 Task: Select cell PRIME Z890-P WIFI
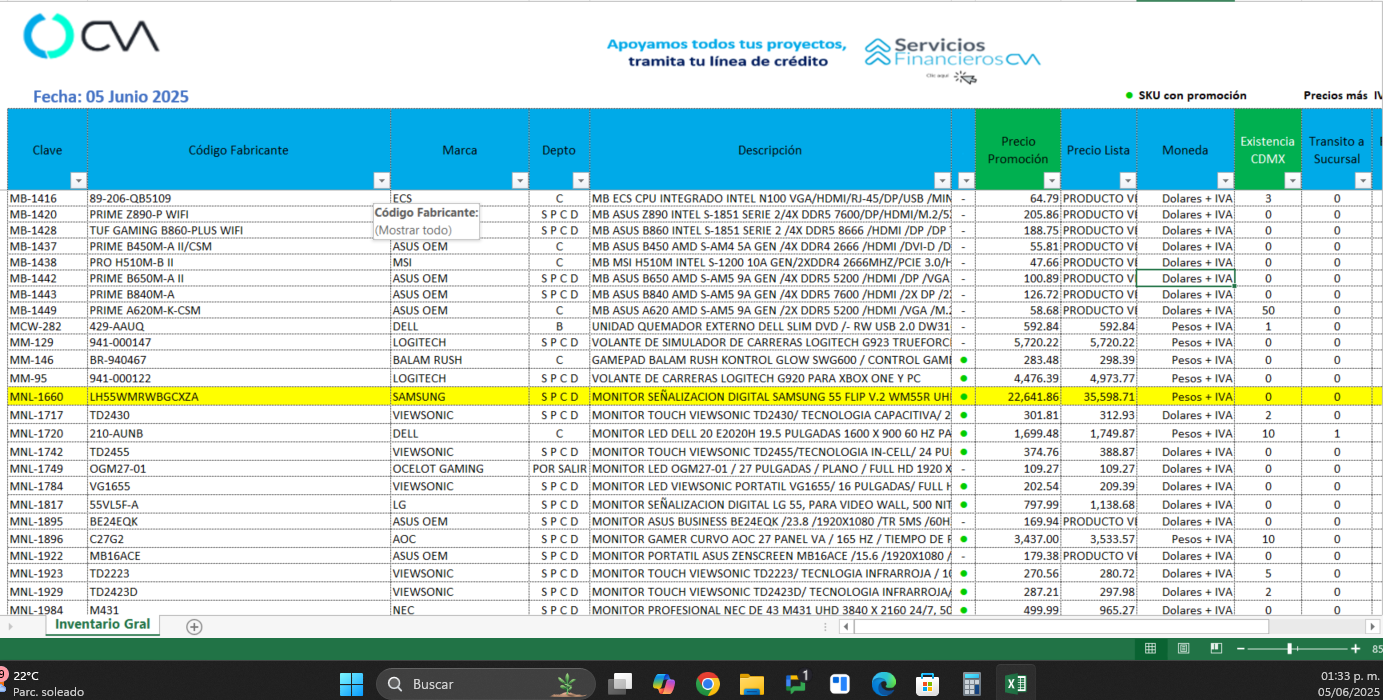[239, 214]
